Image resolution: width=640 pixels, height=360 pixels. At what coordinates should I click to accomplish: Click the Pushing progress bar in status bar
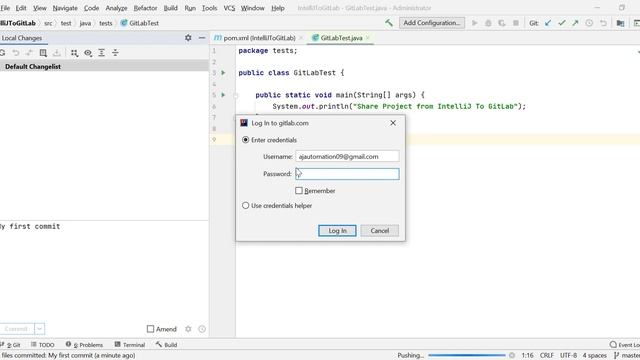point(467,356)
